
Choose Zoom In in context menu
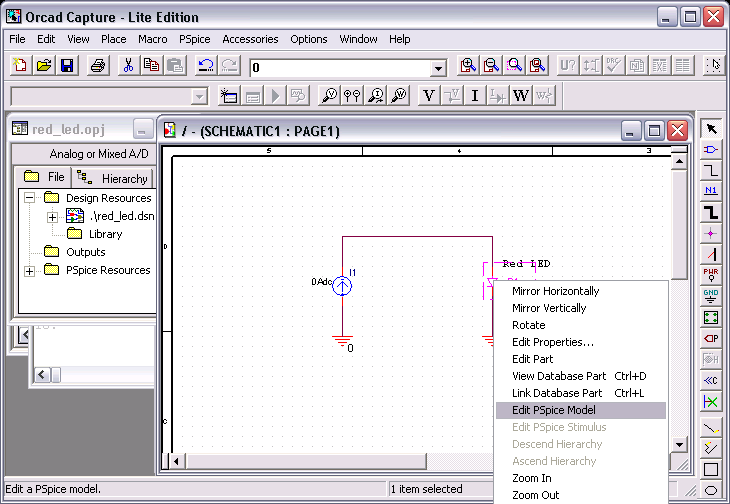(x=581, y=478)
